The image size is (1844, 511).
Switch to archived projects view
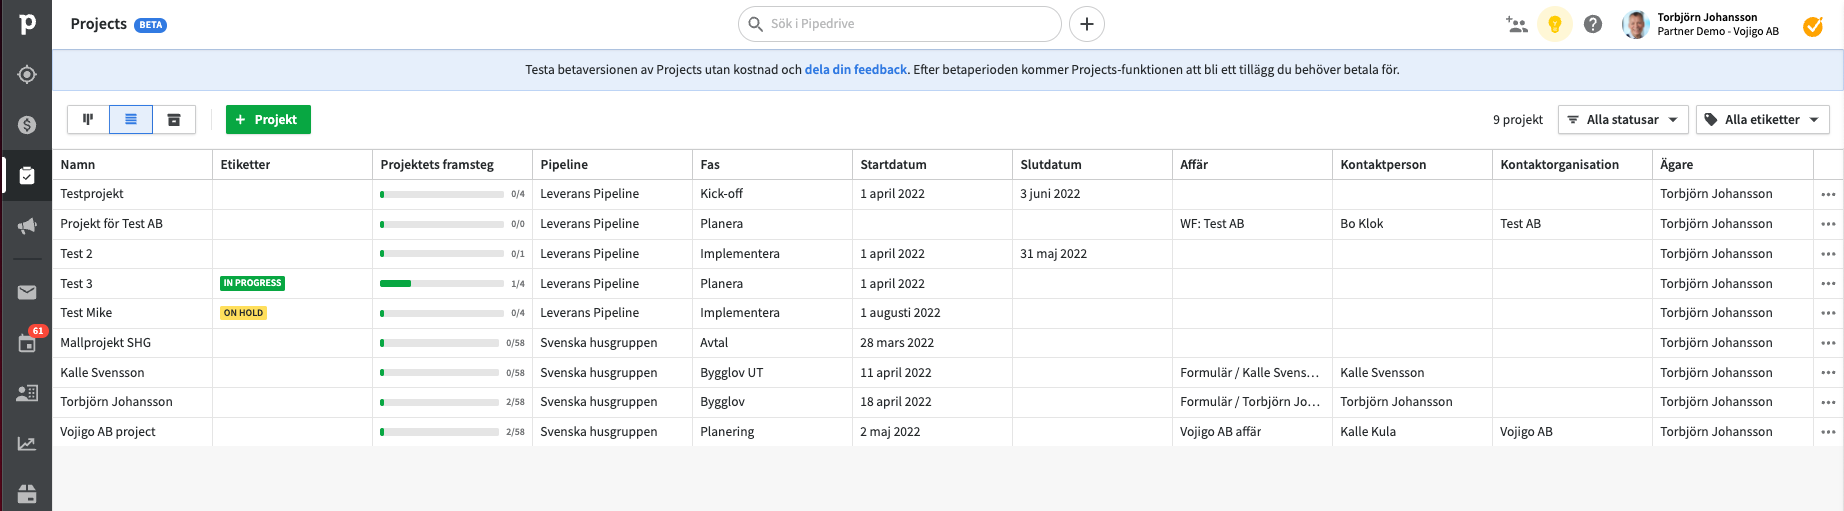pyautogui.click(x=174, y=120)
